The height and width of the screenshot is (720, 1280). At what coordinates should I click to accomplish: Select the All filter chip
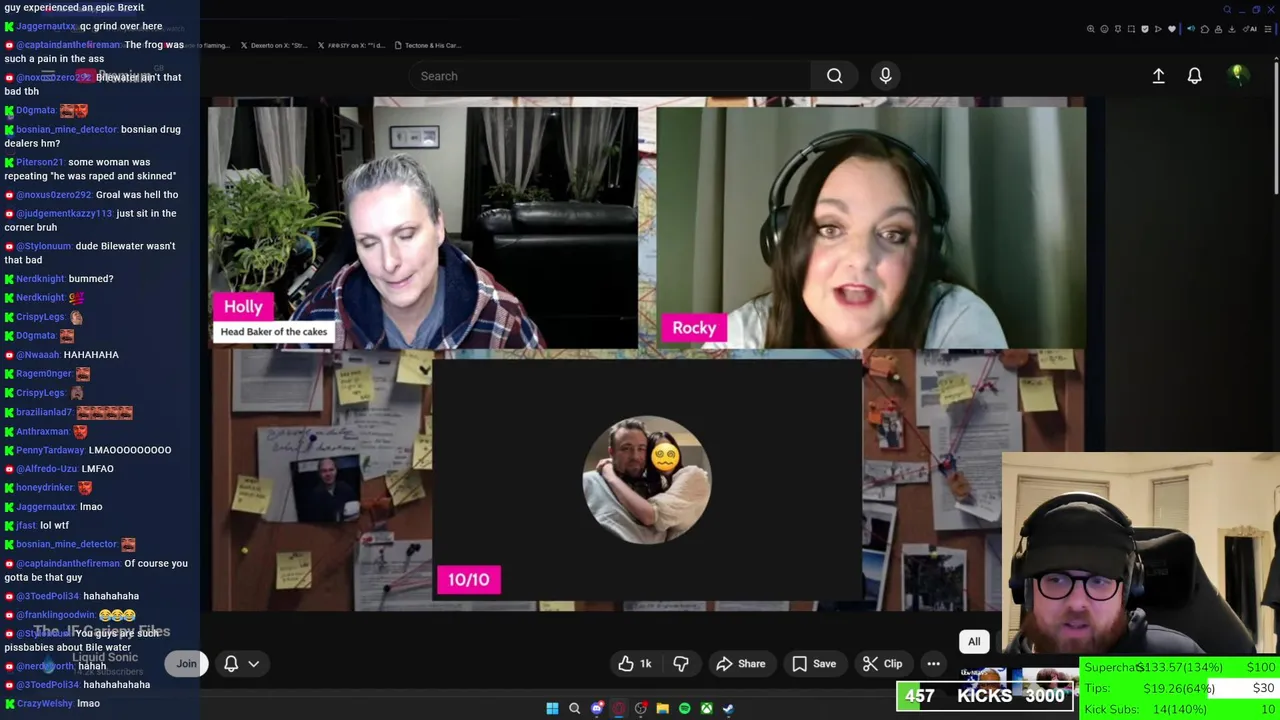(974, 642)
